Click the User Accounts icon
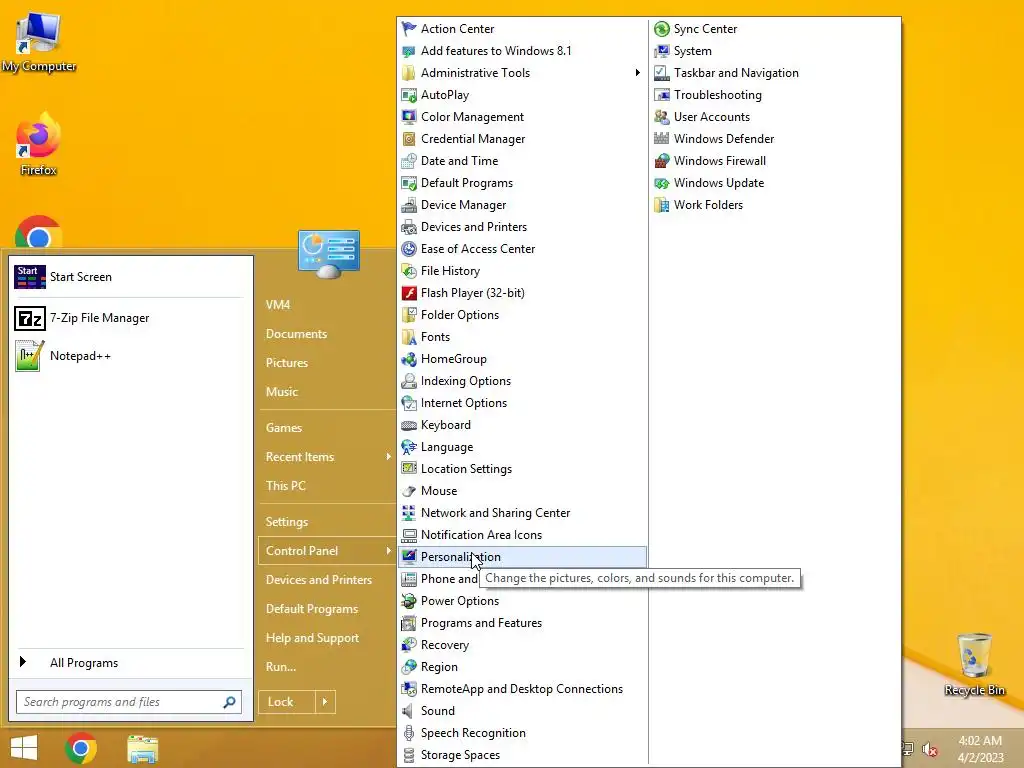The image size is (1024, 768). click(662, 117)
